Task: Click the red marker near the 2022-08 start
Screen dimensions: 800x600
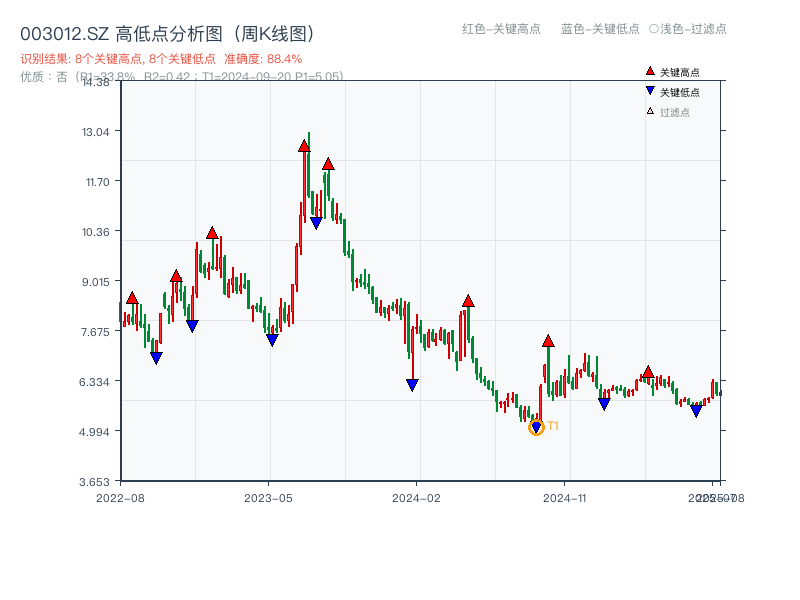Action: 133,297
